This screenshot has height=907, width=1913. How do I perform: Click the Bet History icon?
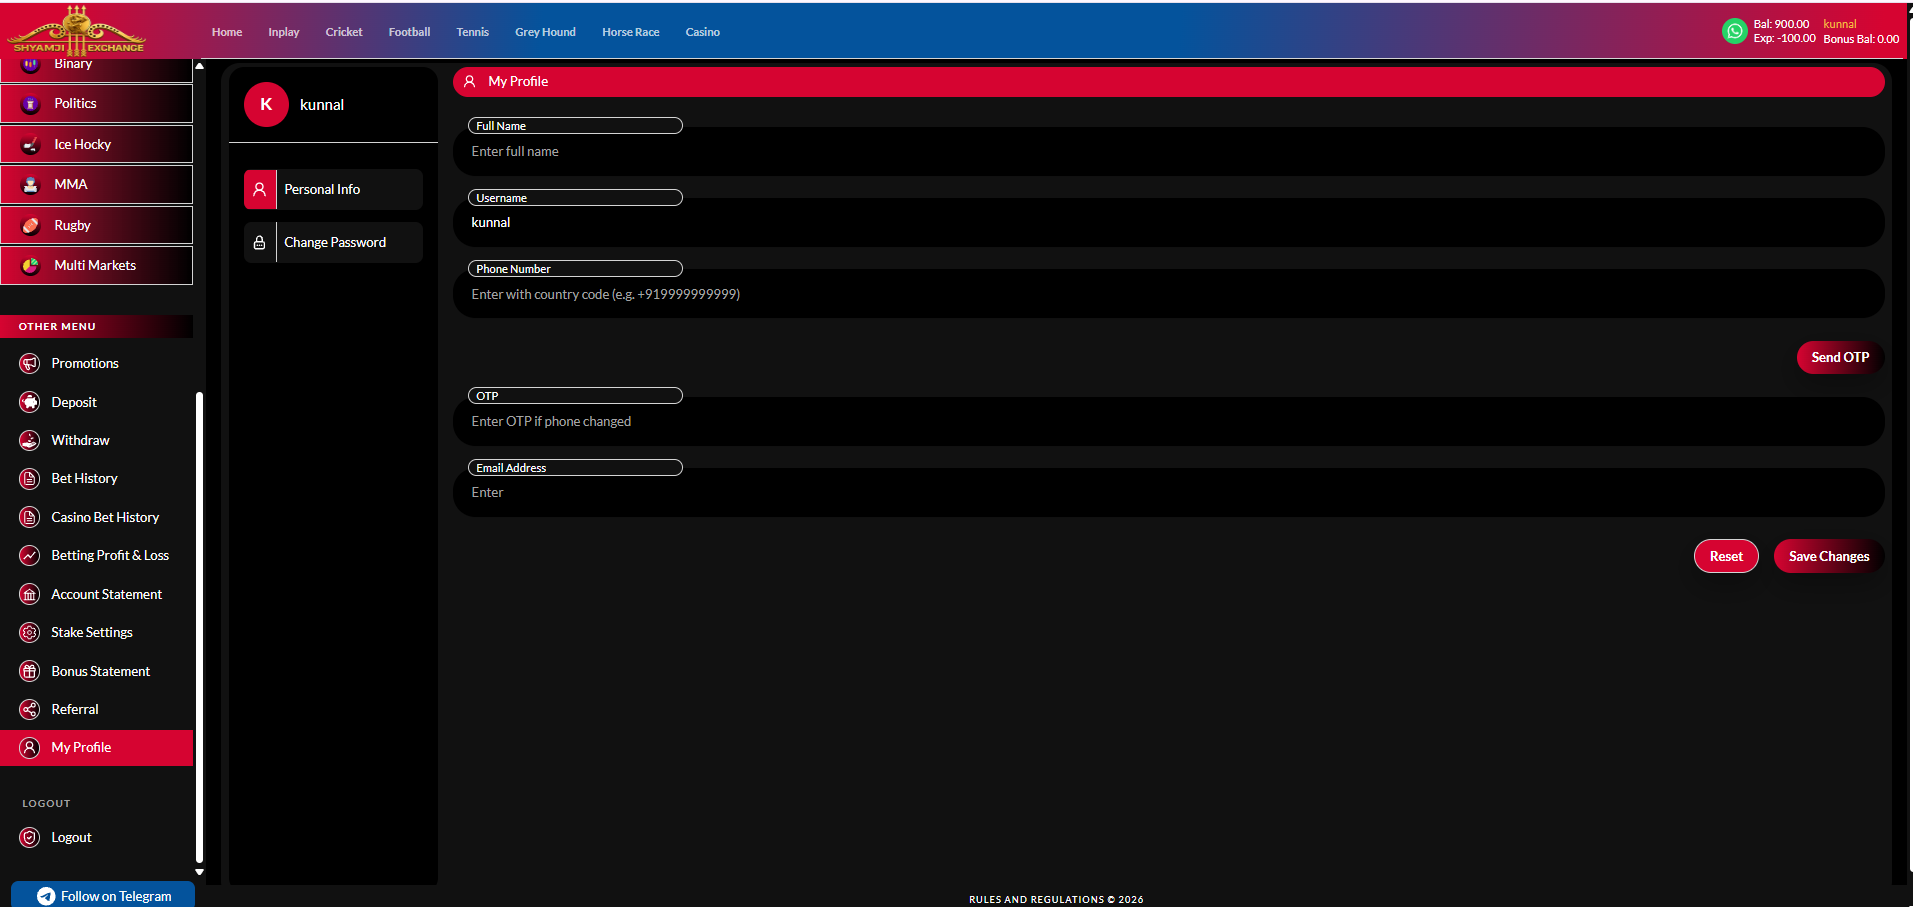coord(30,479)
